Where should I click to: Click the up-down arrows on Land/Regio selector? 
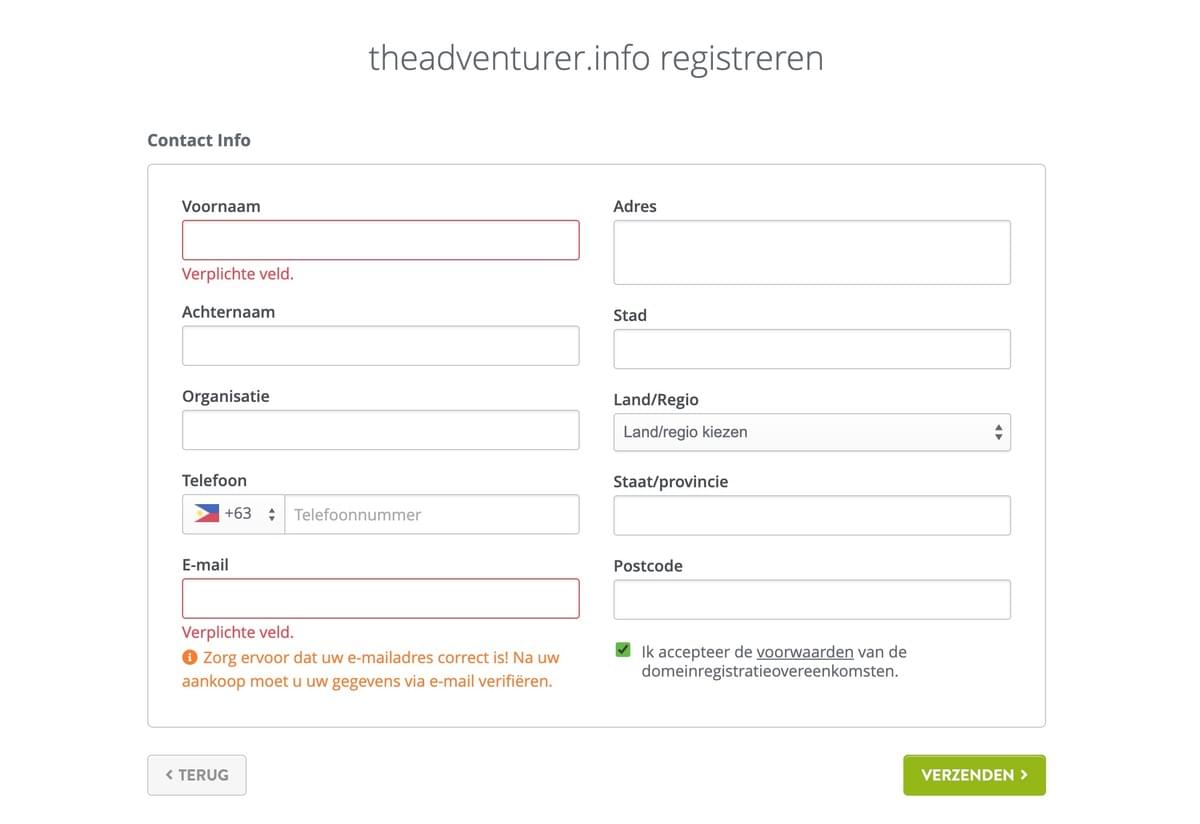(997, 431)
